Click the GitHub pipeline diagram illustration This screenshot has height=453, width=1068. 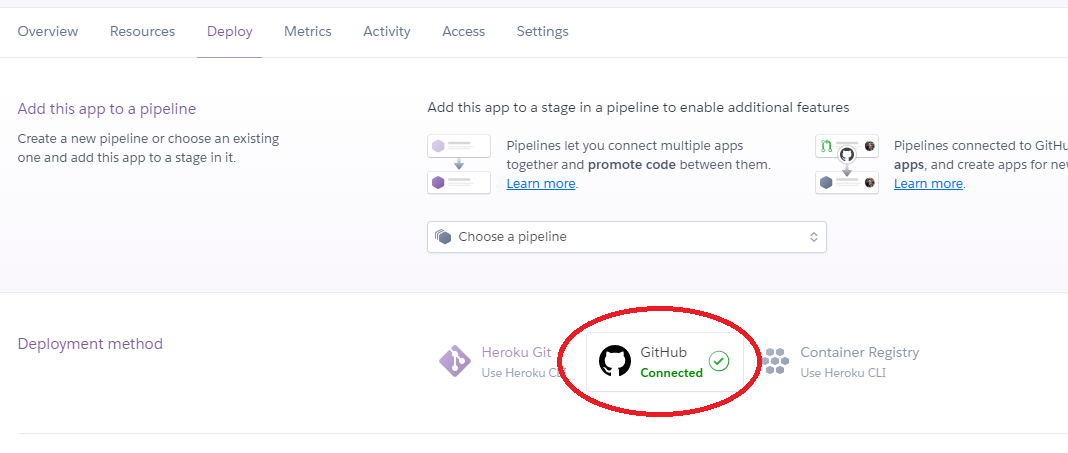click(x=847, y=164)
